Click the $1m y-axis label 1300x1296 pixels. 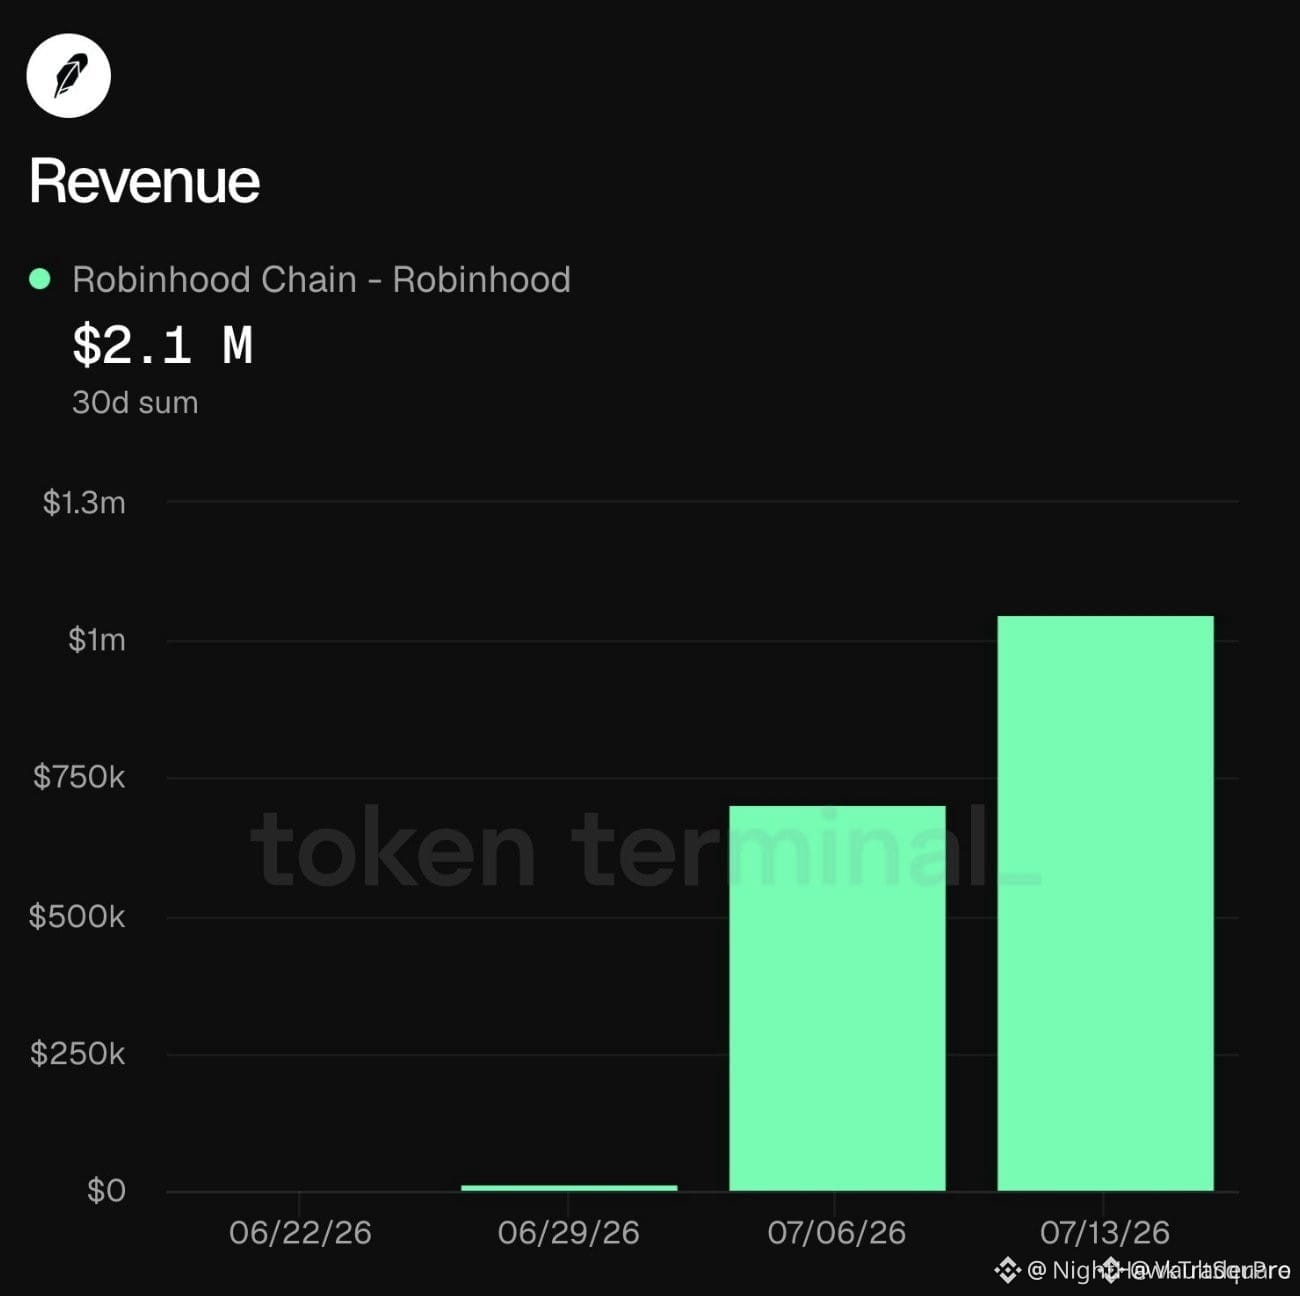tap(97, 640)
